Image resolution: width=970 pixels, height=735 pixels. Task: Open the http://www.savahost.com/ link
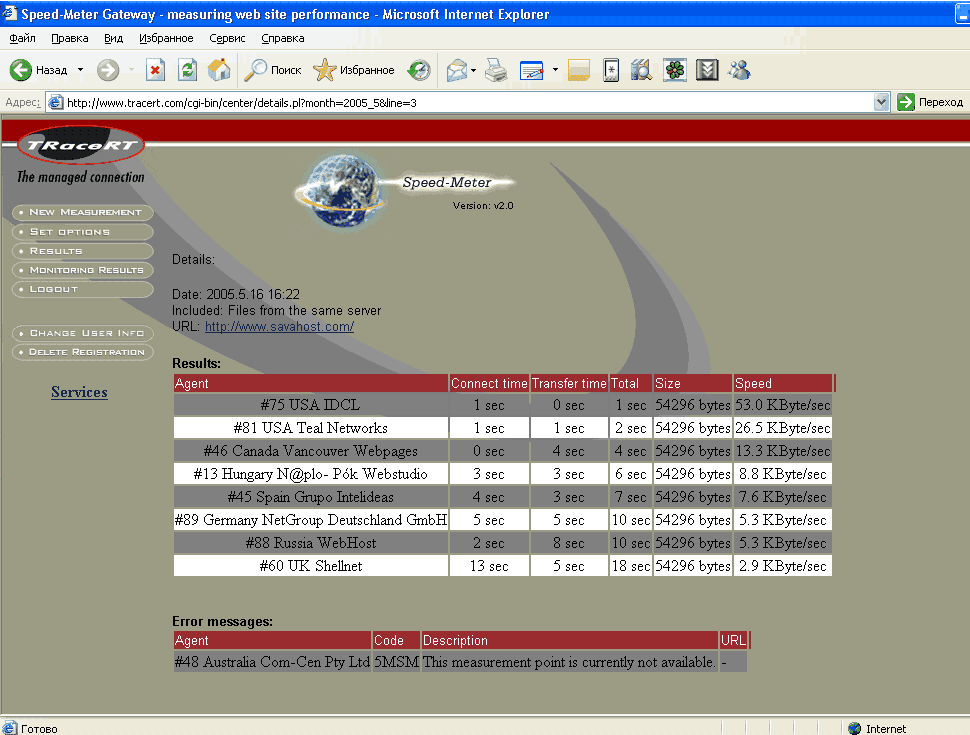point(279,327)
